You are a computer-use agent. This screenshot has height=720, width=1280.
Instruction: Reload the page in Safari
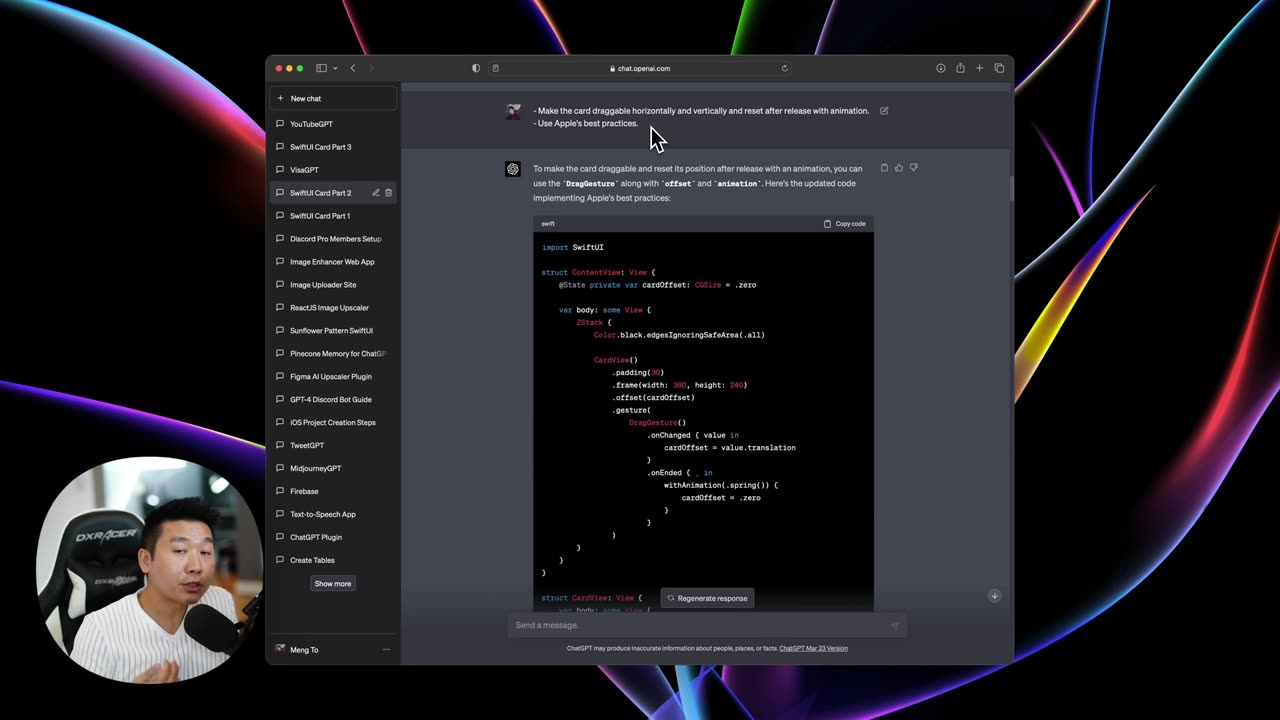coord(784,68)
